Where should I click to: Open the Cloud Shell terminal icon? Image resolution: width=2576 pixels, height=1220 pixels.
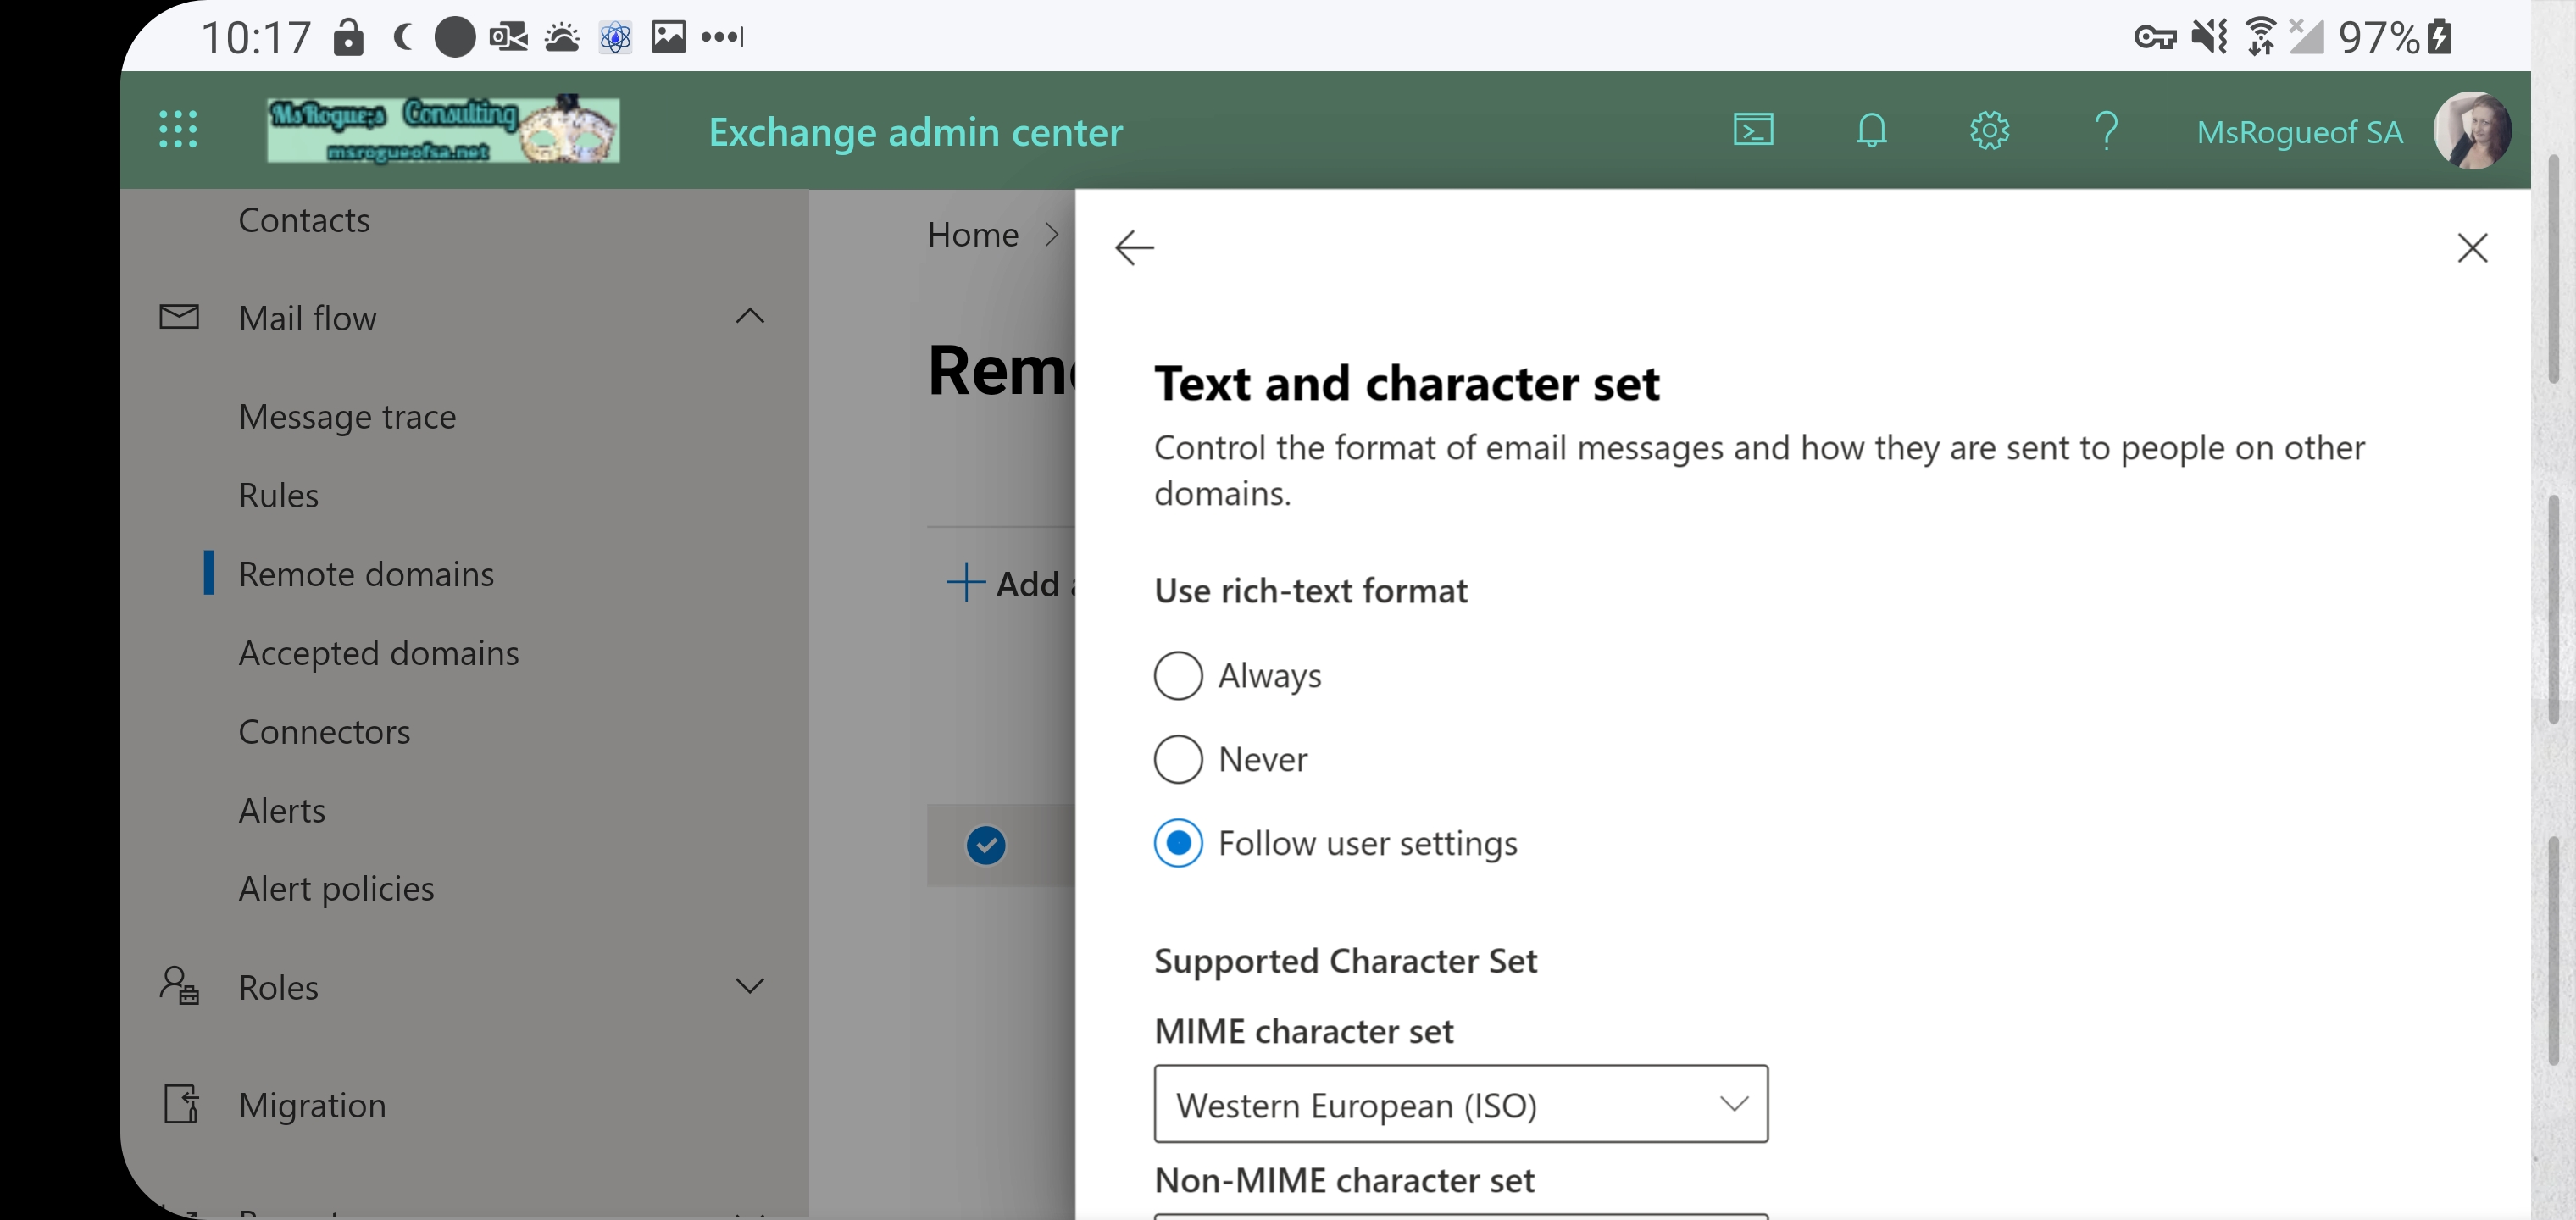[x=1753, y=130]
